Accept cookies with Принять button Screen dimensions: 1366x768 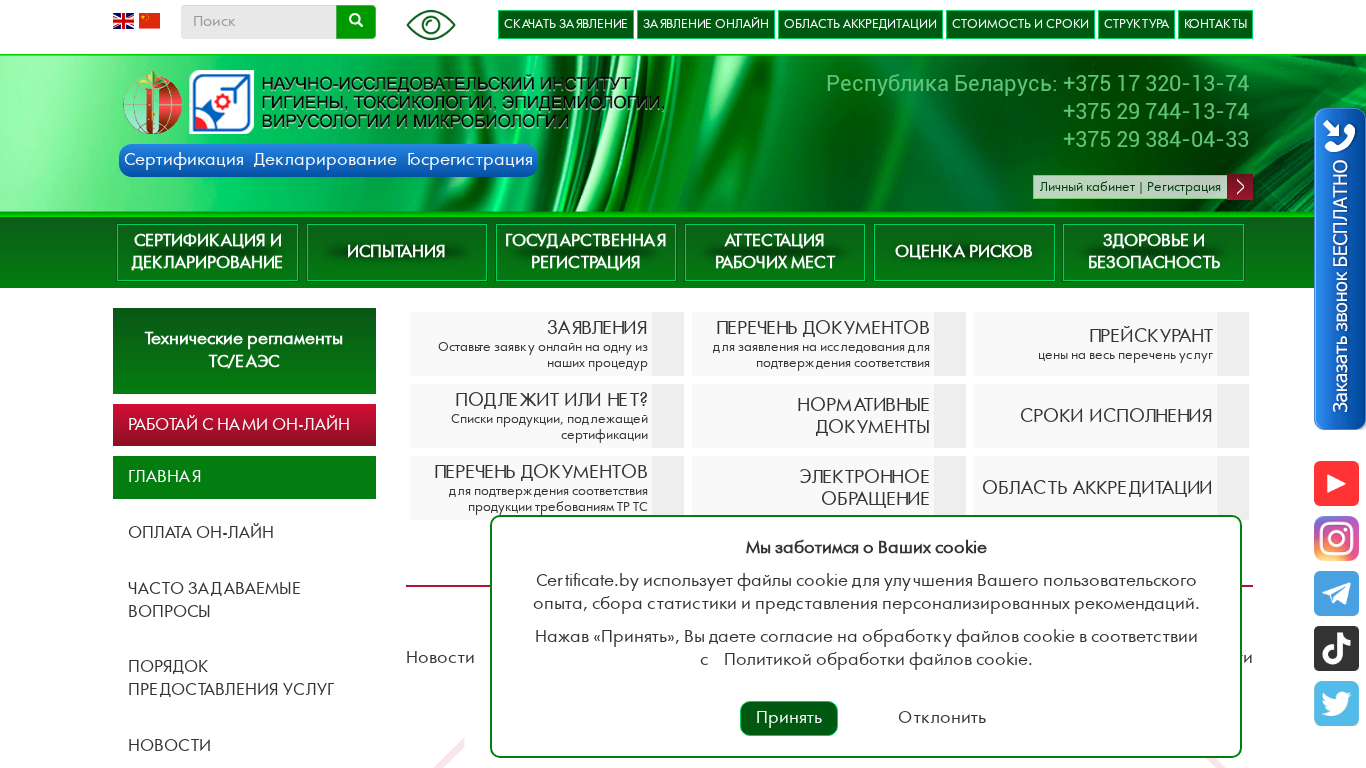[789, 718]
